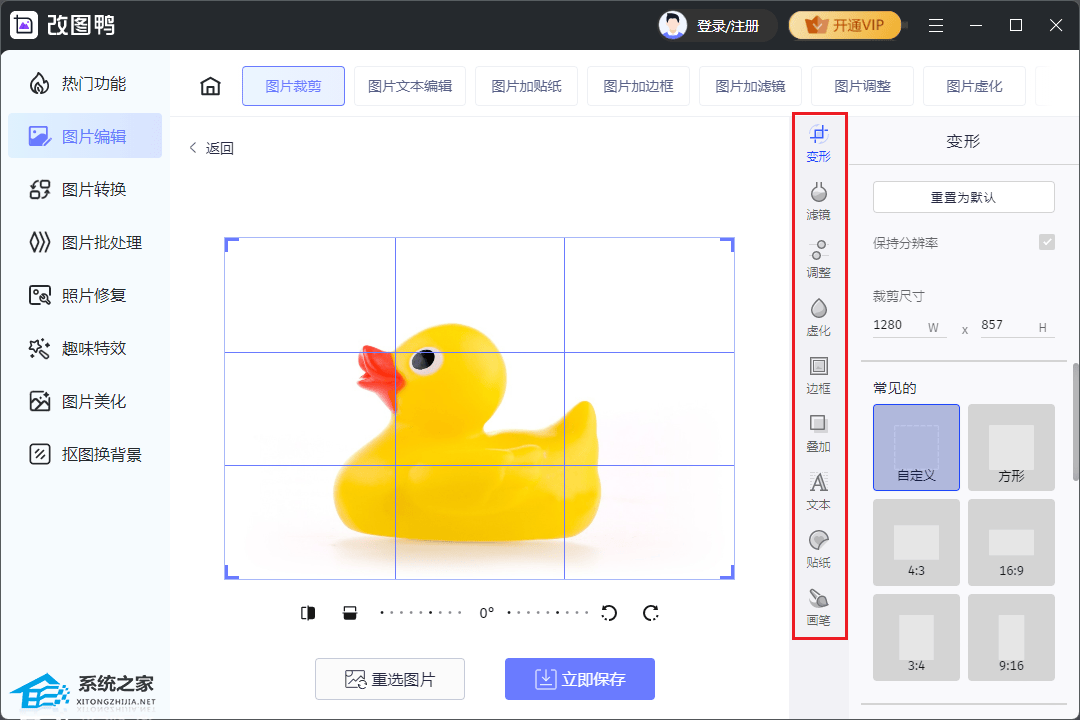Viewport: 1080px width, 720px height.
Task: Choose the 方形 square crop preset
Action: point(1011,447)
